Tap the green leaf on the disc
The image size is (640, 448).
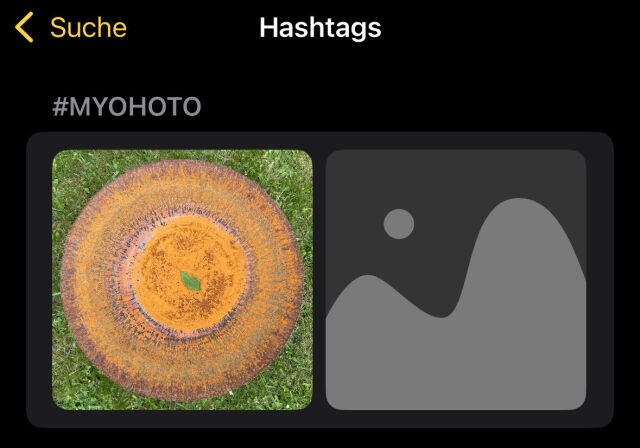(191, 281)
